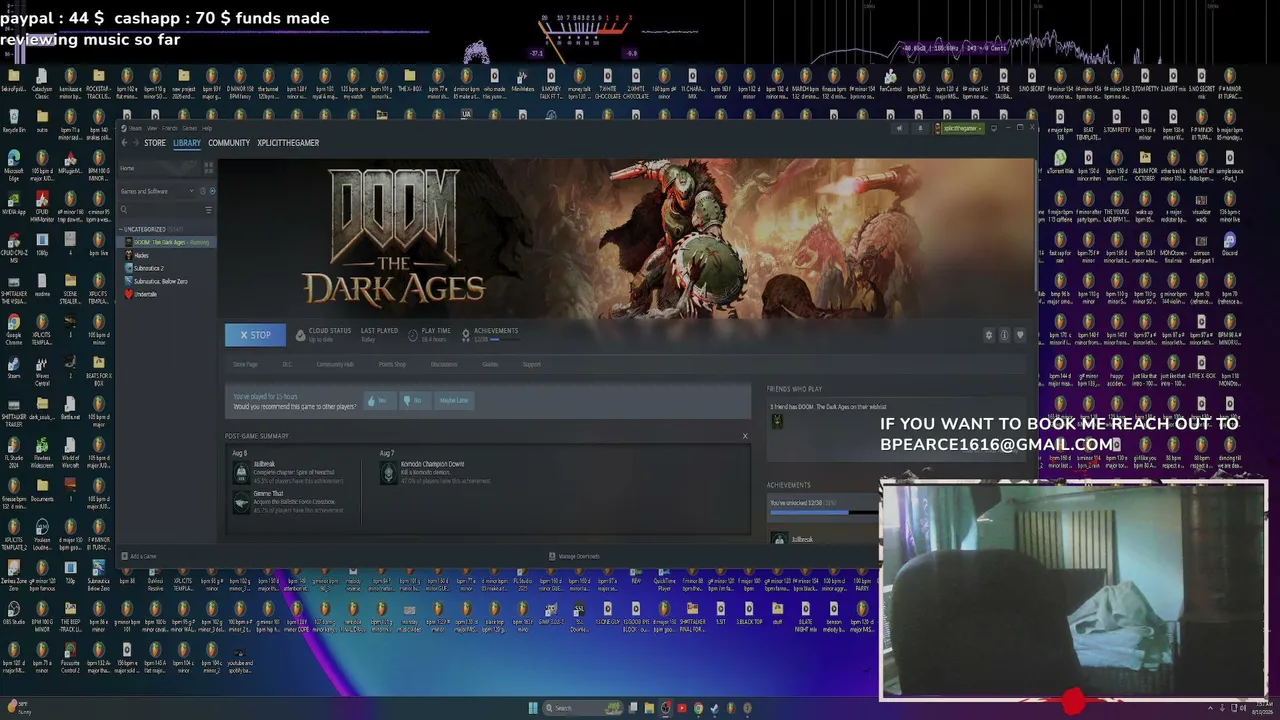Open the Recycle Bin desktop icon
This screenshot has height=720, width=1280.
[x=14, y=122]
